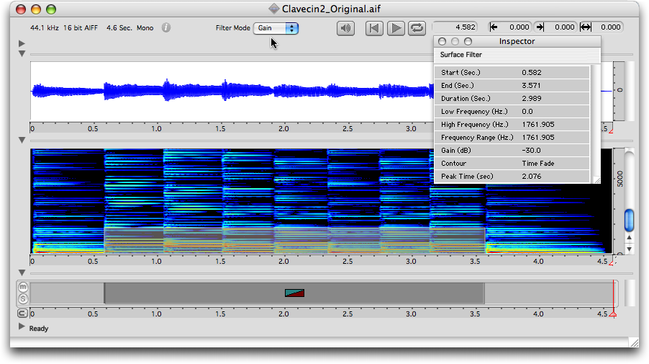649x364 pixels.
Task: Close the Inspector panel
Action: pyautogui.click(x=442, y=41)
